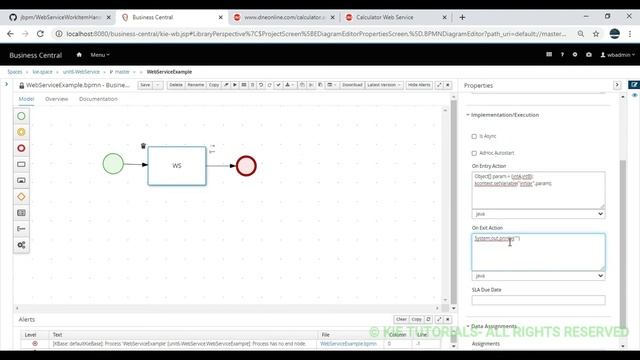Screen dimensions: 640x360
Task: Click the green start event node
Action: pyautogui.click(x=113, y=164)
